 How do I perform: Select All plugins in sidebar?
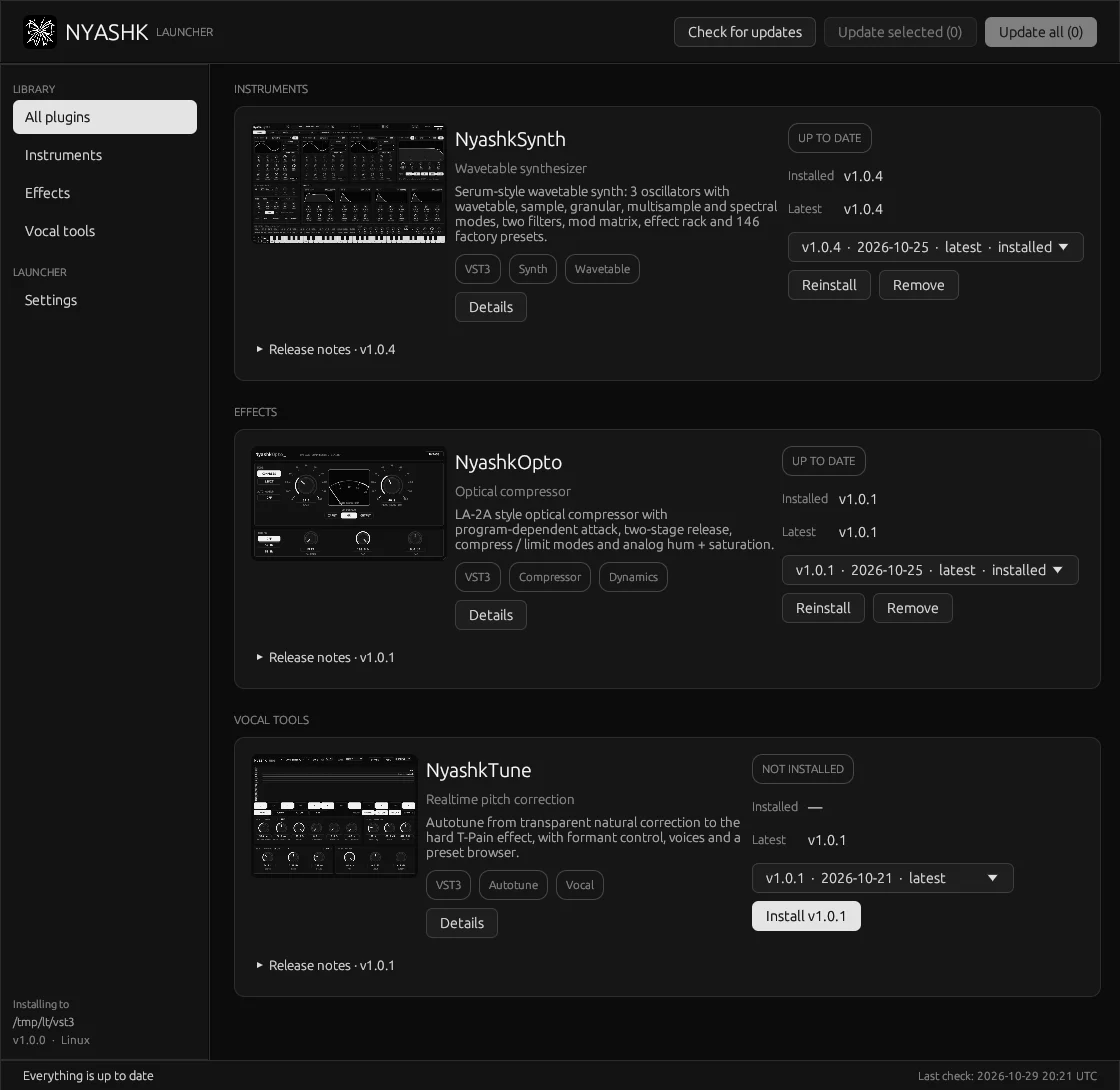[105, 117]
